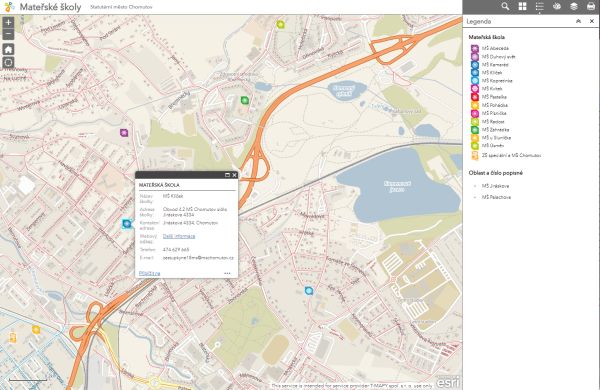This screenshot has width=600, height=390.
Task: Zoom in with the plus button
Action: coord(8,22)
